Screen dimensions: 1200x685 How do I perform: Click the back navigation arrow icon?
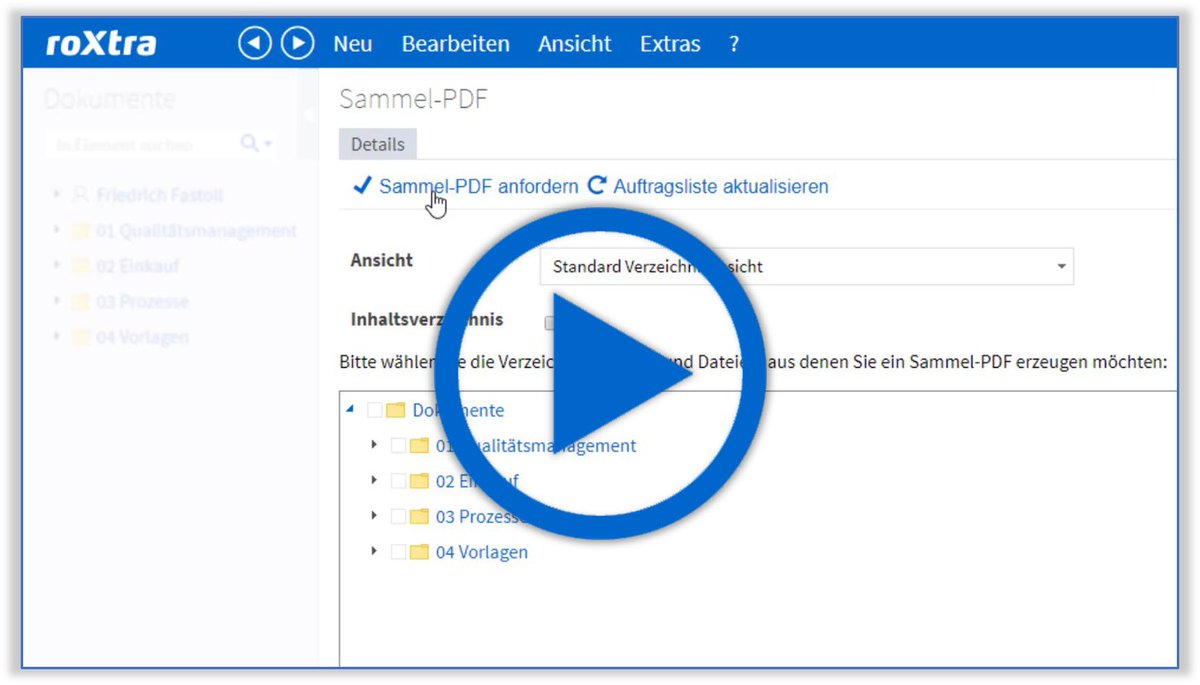click(x=255, y=44)
